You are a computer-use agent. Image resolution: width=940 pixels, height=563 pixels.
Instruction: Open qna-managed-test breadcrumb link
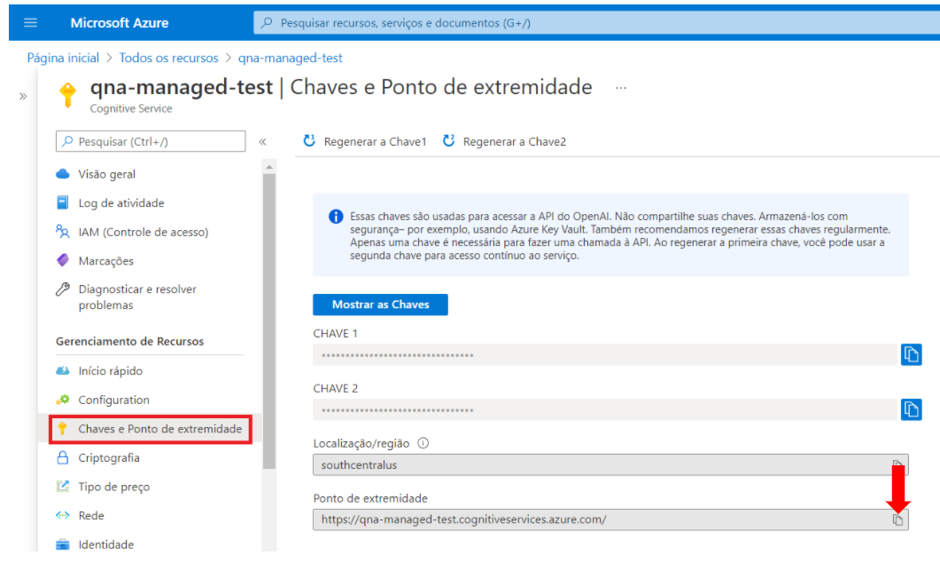pyautogui.click(x=290, y=58)
